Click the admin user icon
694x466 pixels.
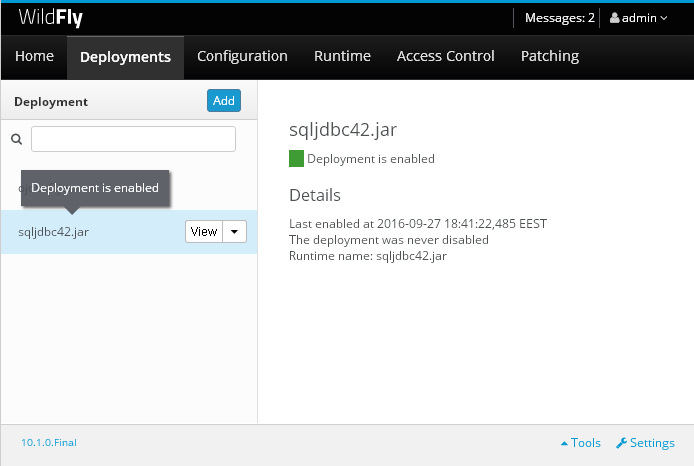614,18
